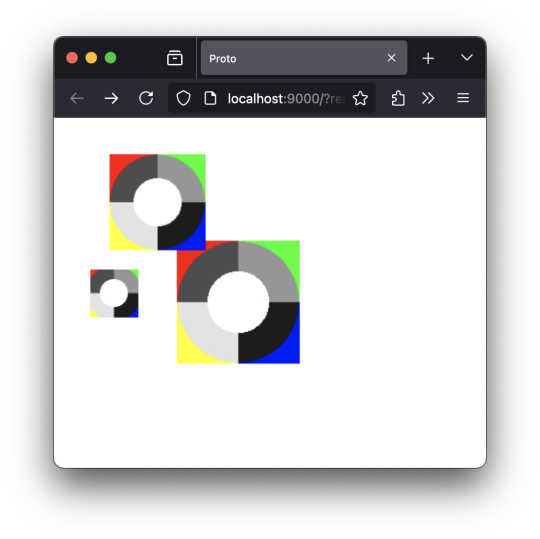Click the small donut image

click(x=114, y=293)
